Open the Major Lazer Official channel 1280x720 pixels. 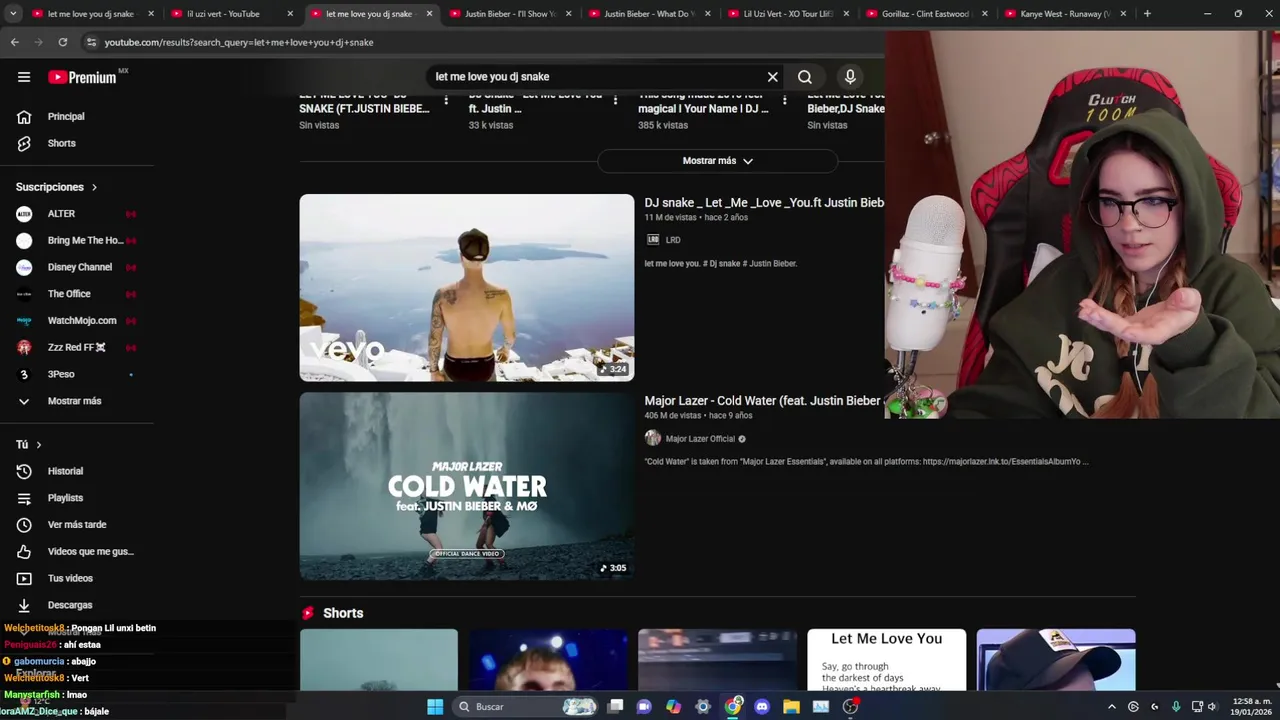700,439
